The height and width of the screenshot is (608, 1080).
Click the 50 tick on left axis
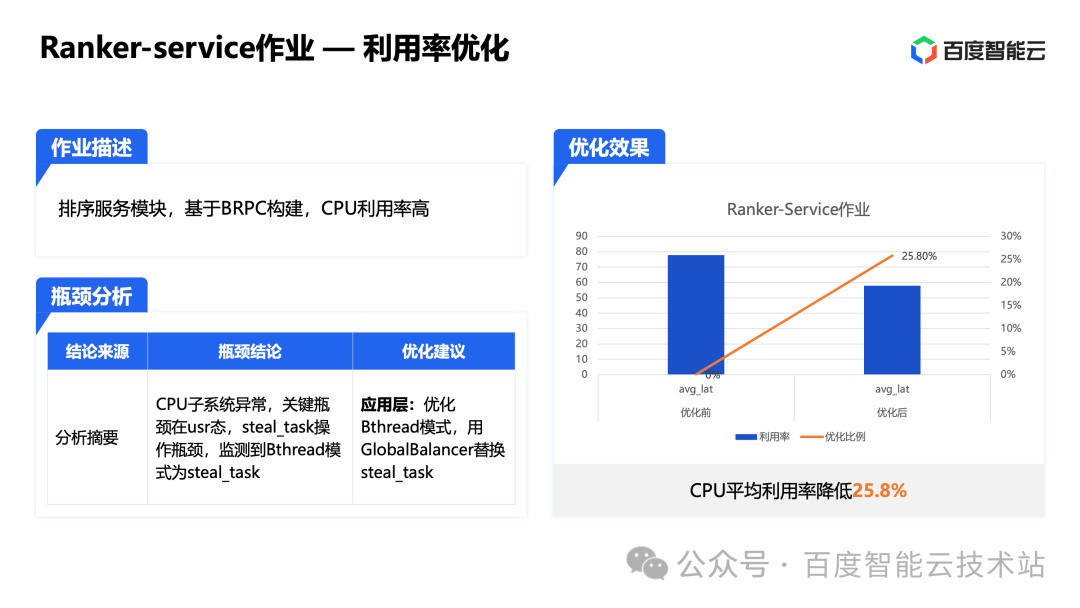click(x=582, y=297)
